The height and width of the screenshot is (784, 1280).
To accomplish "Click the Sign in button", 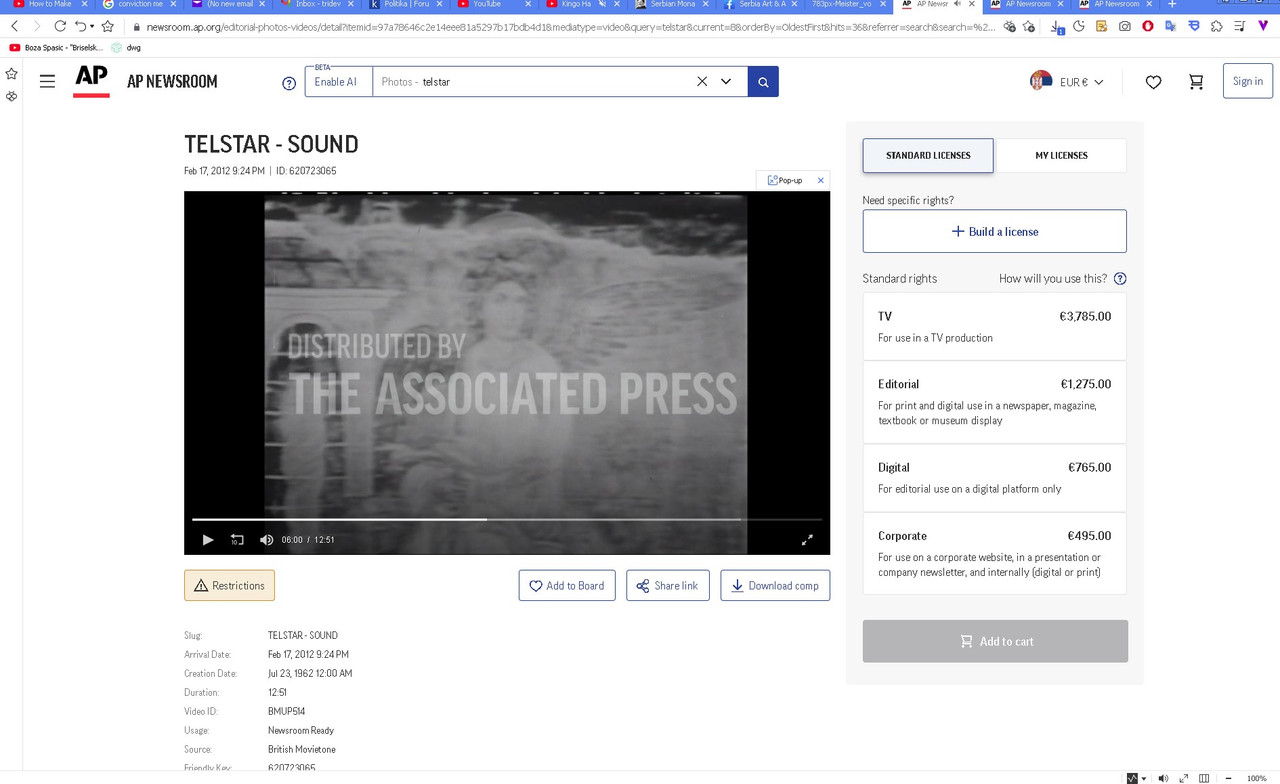I will (1247, 81).
